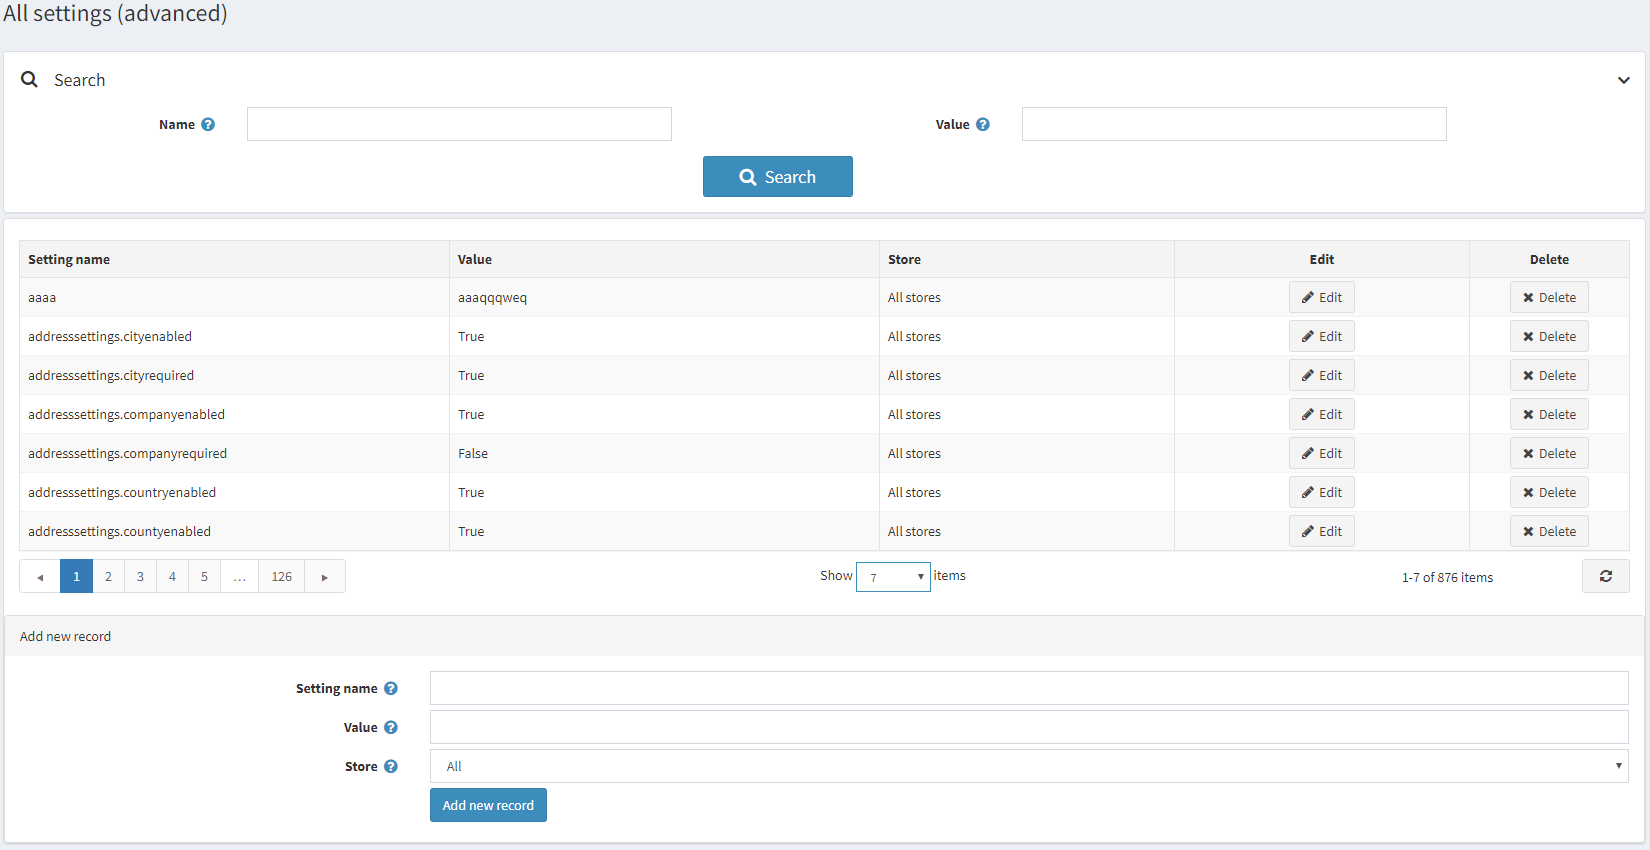Click the blue Search button
Screen dimensions: 1650x850
(x=777, y=177)
